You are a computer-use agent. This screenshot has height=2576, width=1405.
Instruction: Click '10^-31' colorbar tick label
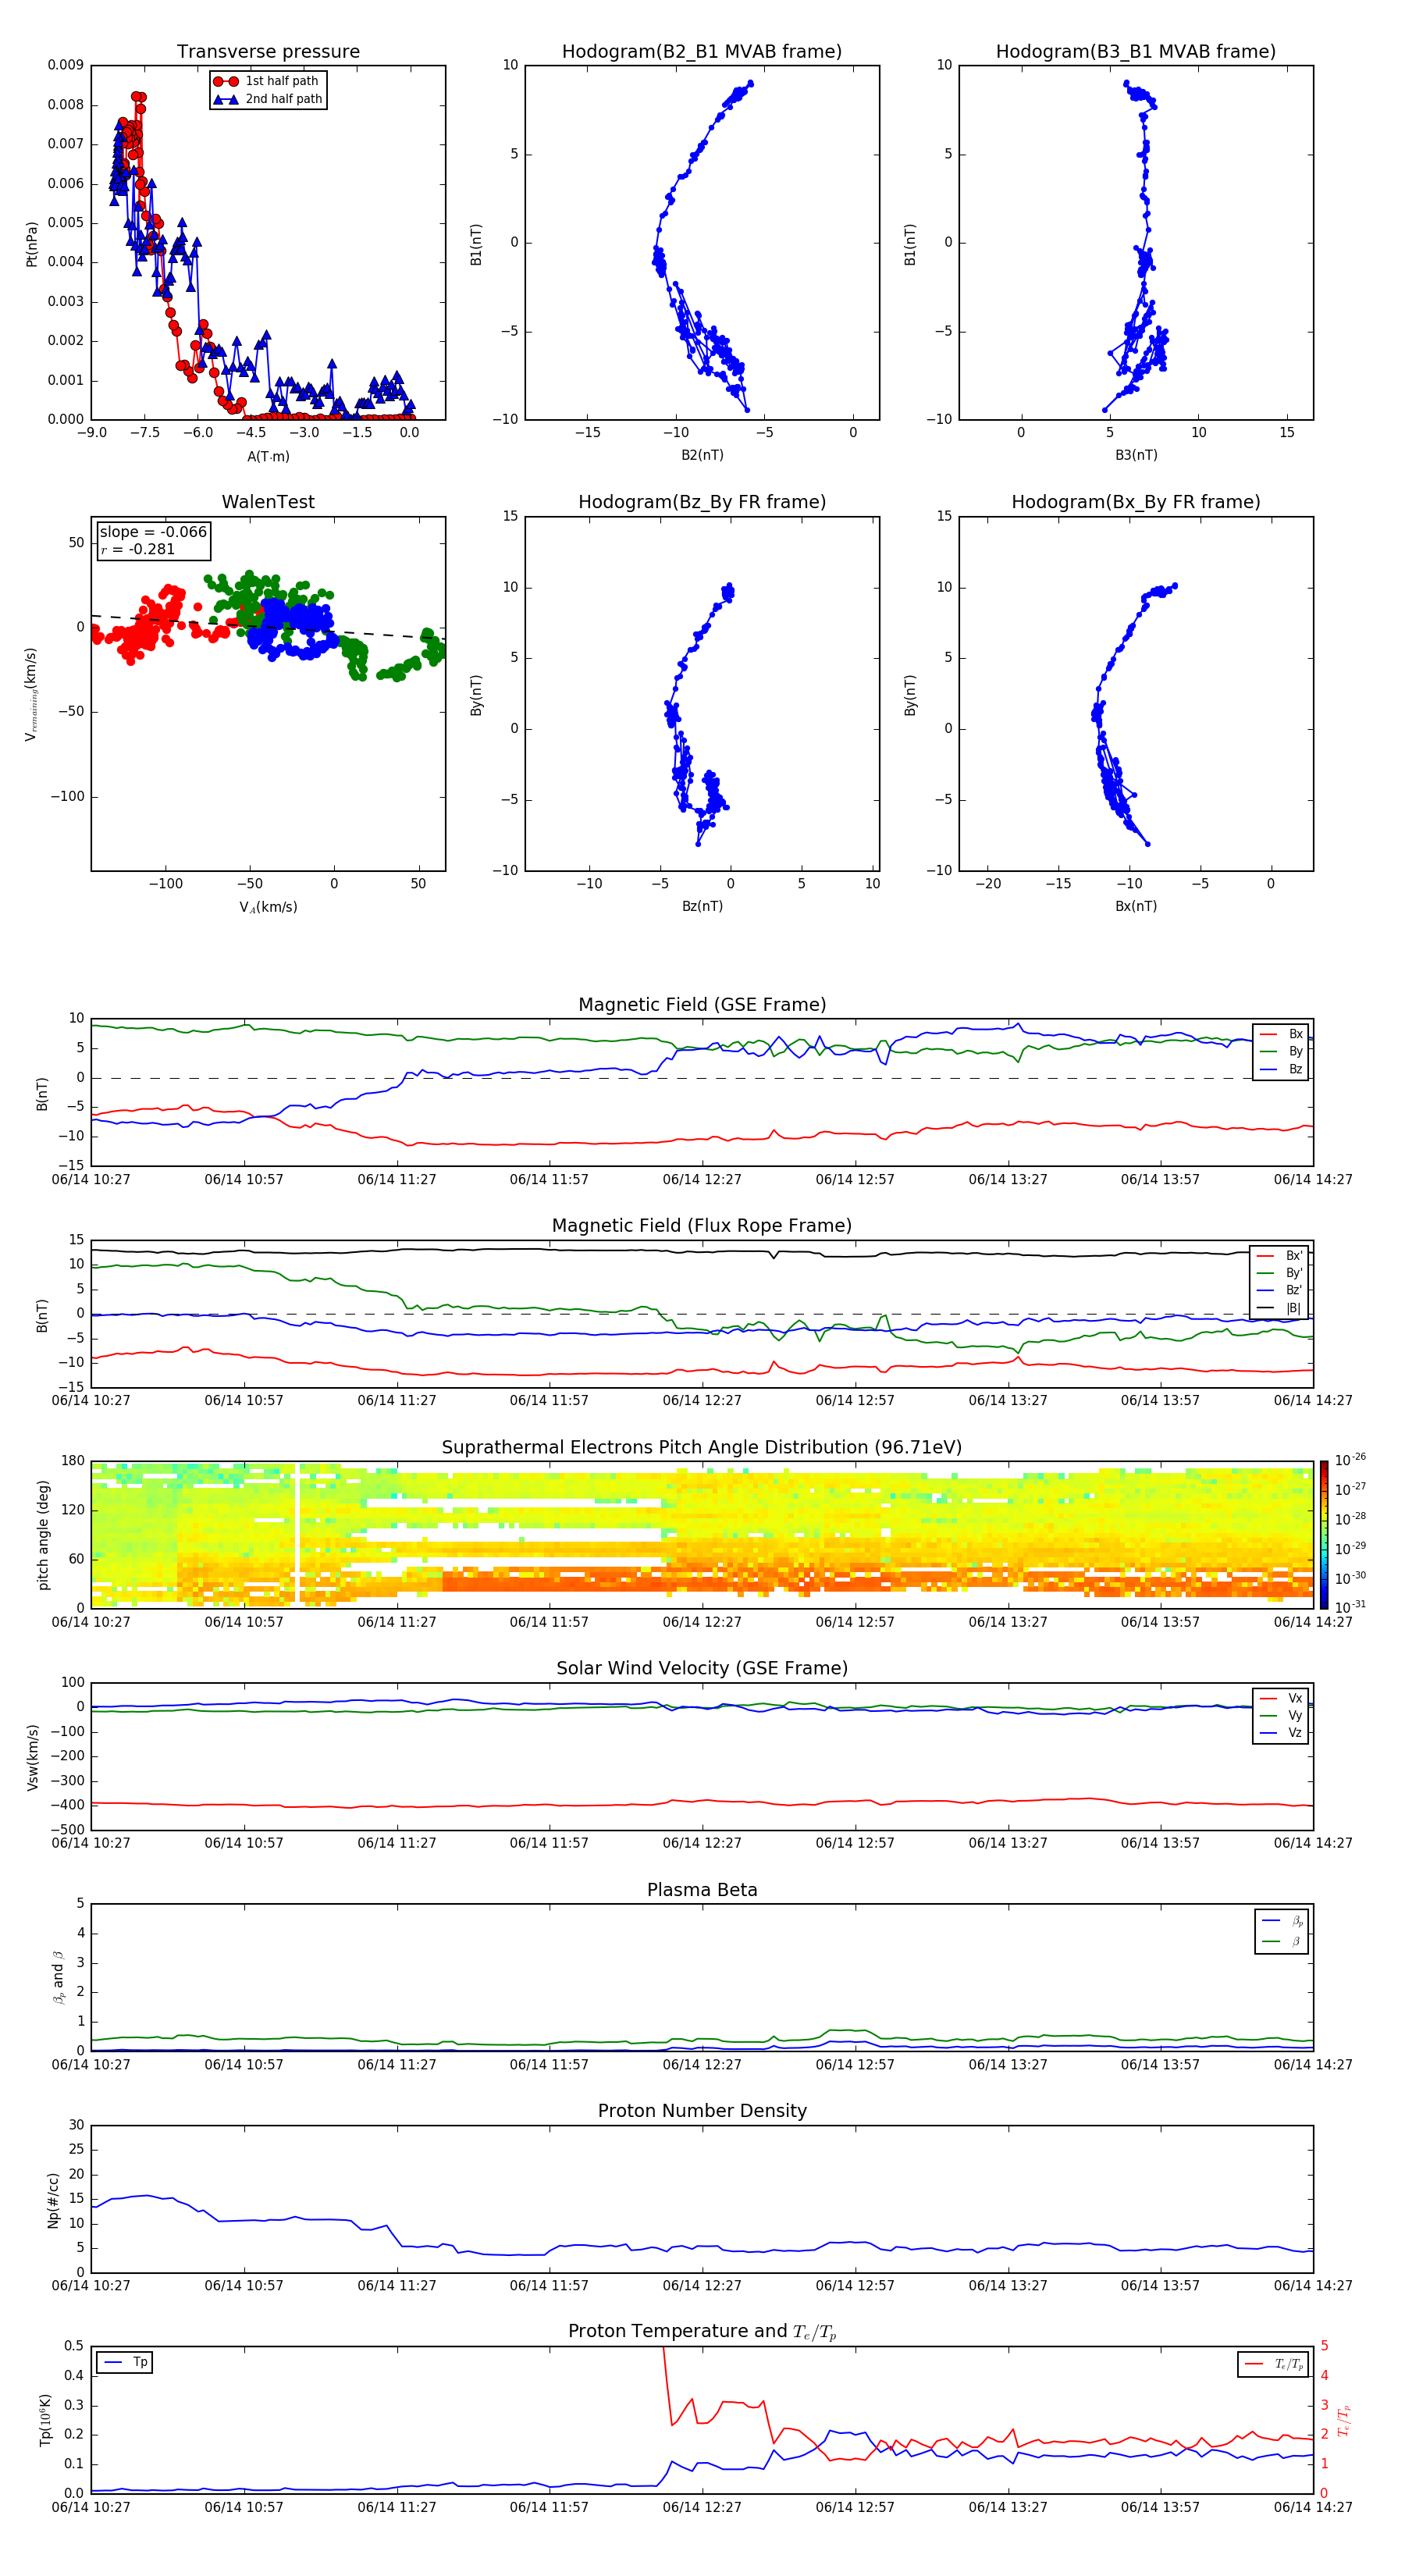[x=1350, y=1607]
